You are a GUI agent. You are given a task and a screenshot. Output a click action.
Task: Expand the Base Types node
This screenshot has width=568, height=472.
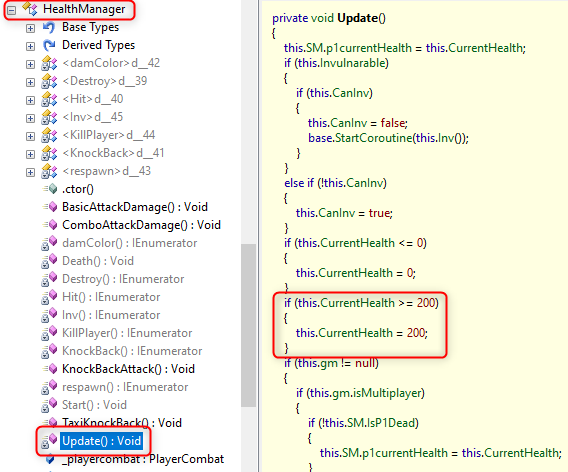30,28
